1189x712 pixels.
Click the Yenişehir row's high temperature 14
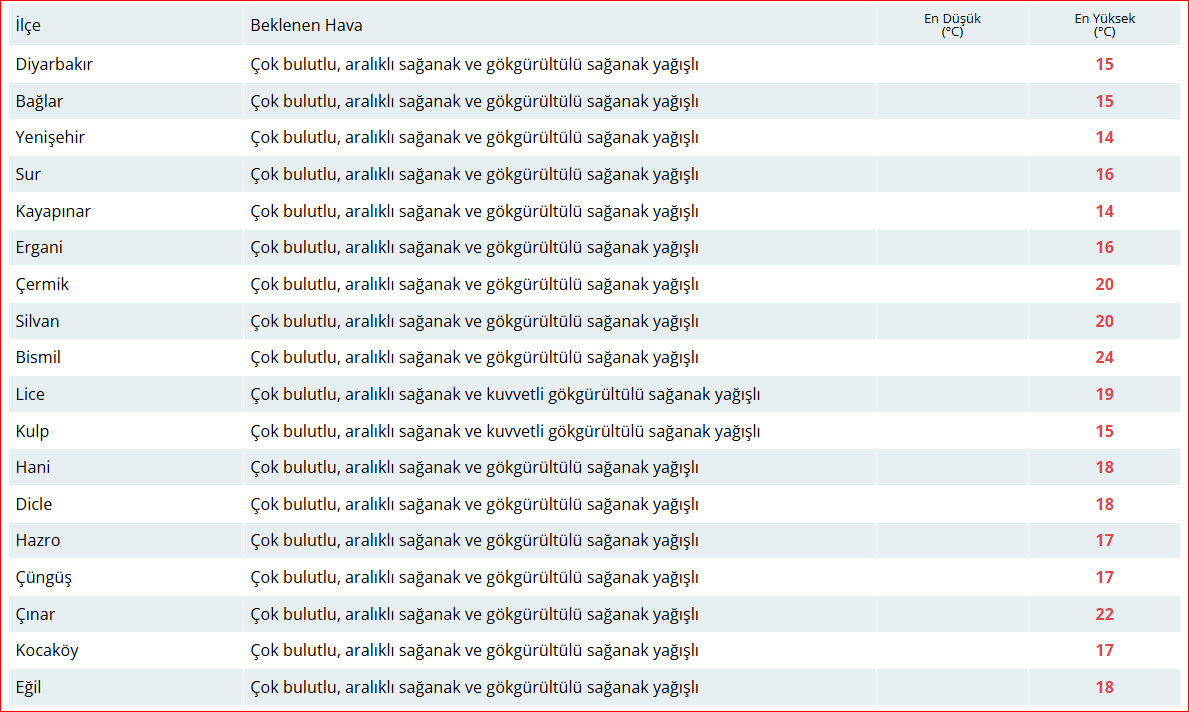[x=1104, y=138]
